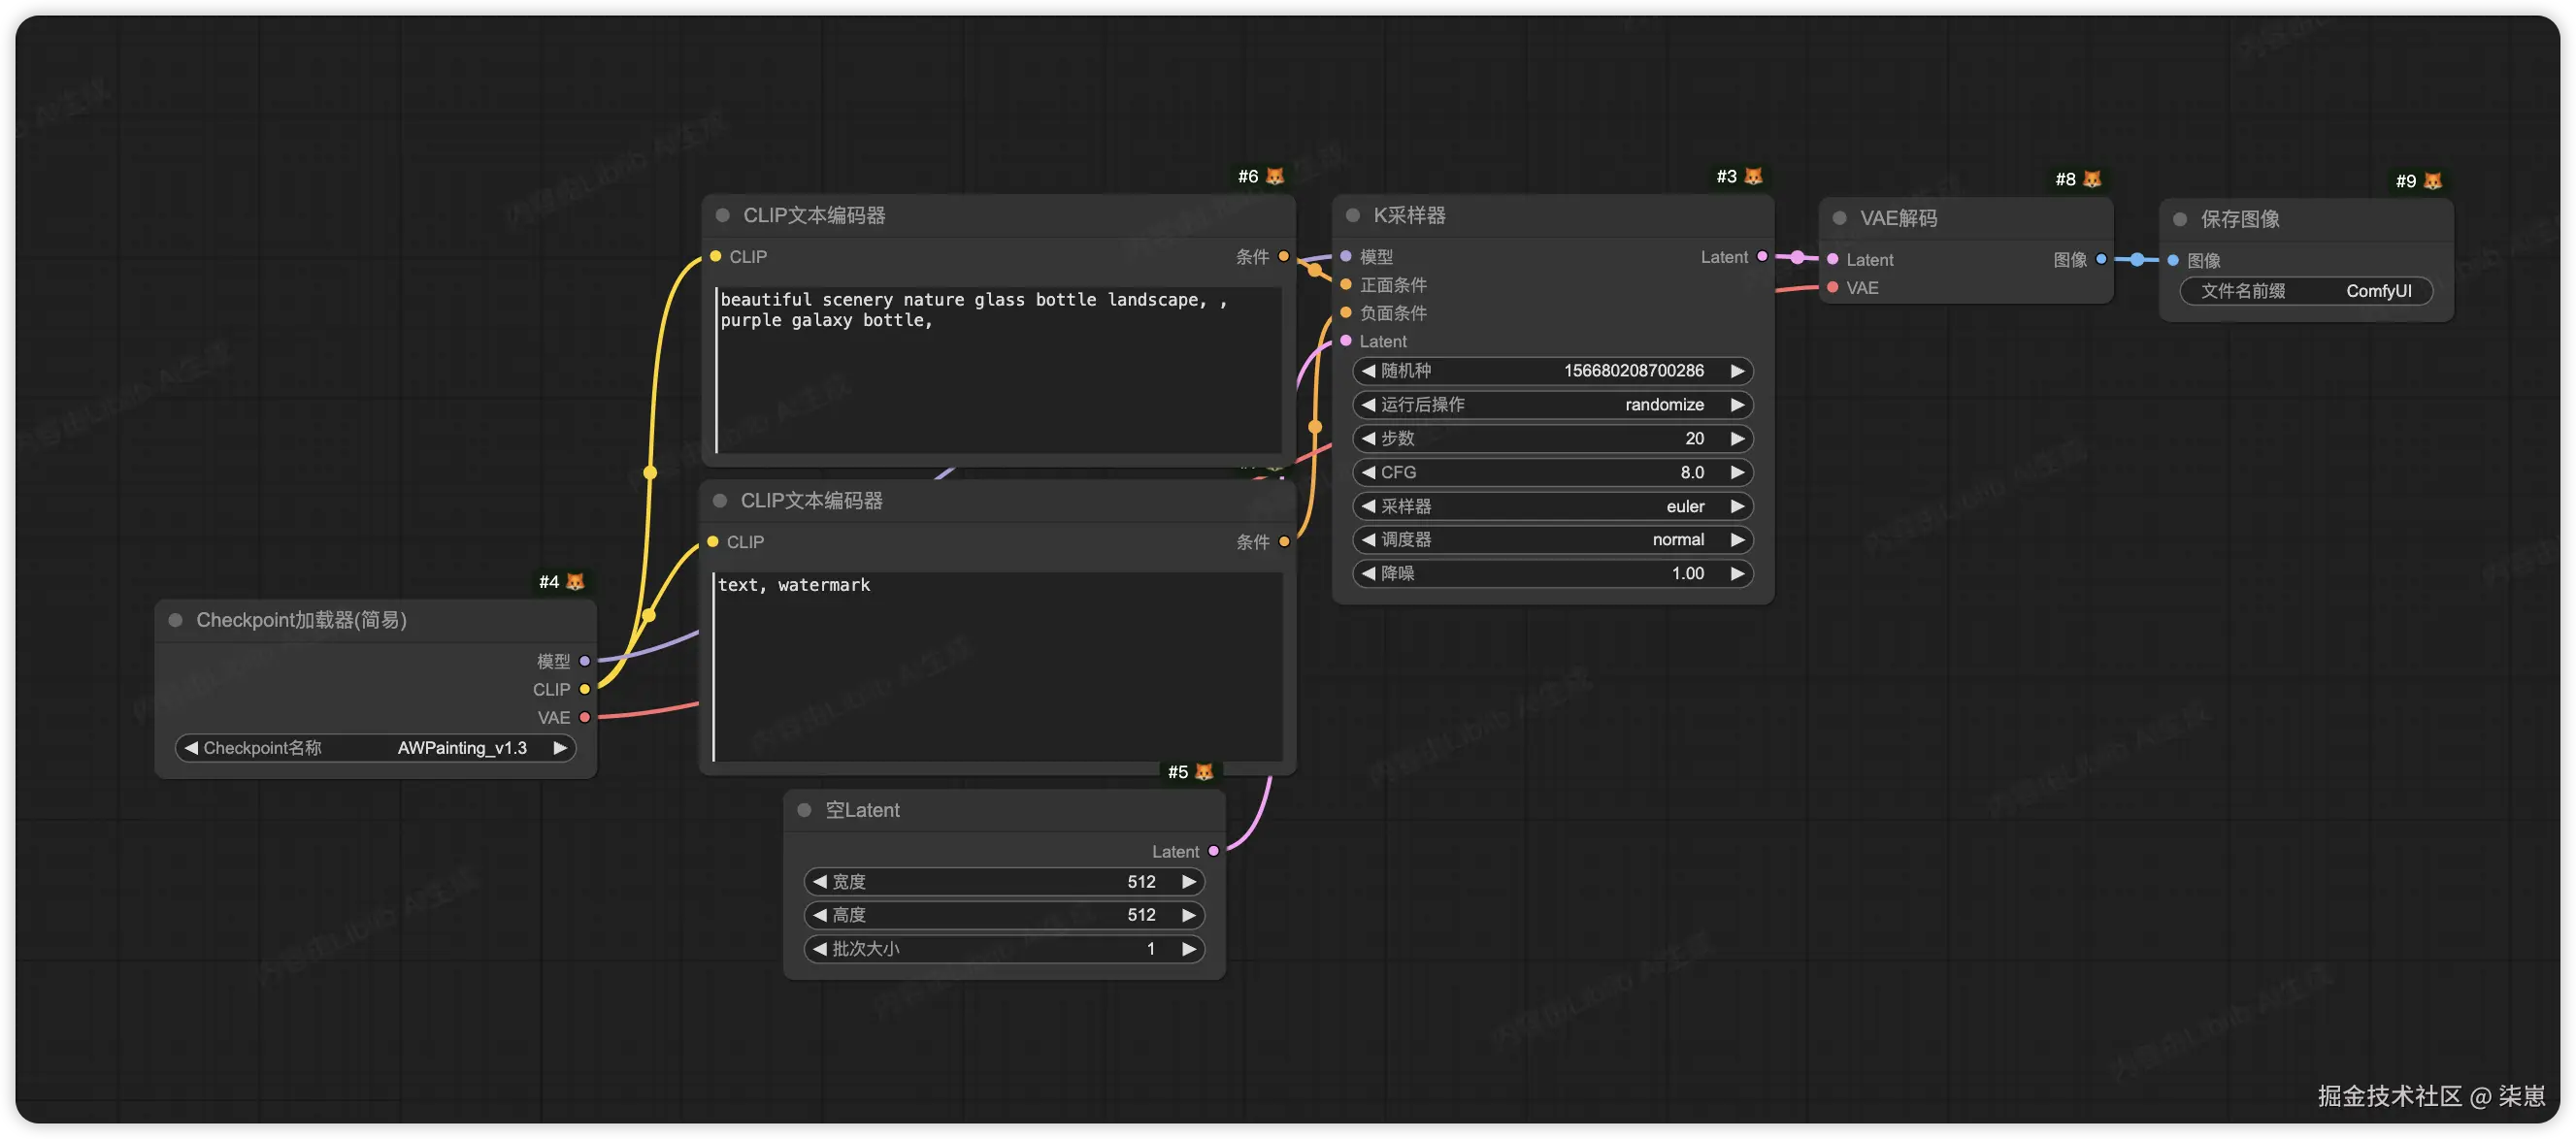Viewport: 2576px width, 1139px height.
Task: Click the fox badge on node #4
Action: 575,581
